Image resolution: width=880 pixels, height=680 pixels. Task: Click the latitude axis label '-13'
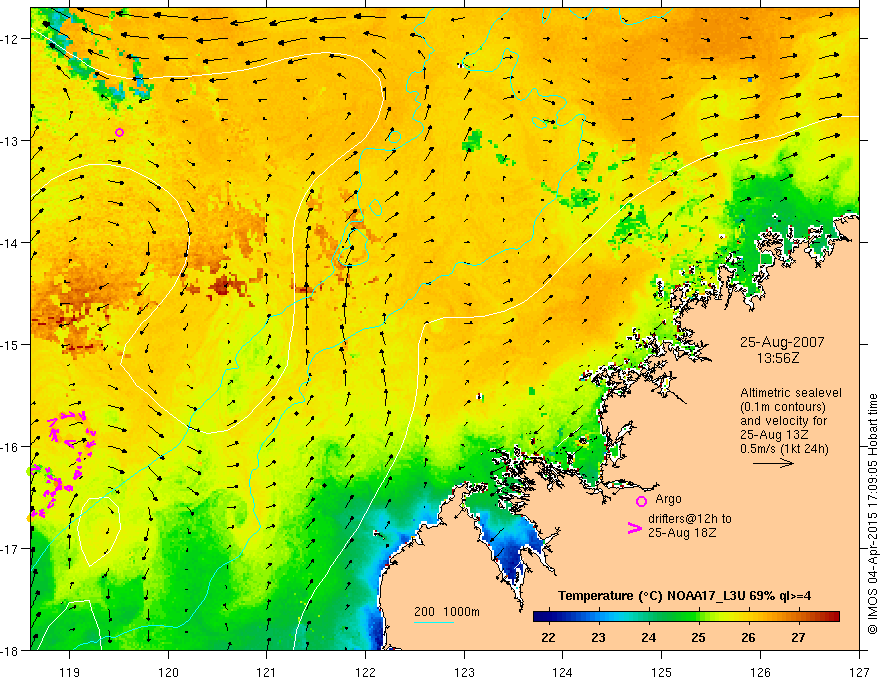click(11, 141)
